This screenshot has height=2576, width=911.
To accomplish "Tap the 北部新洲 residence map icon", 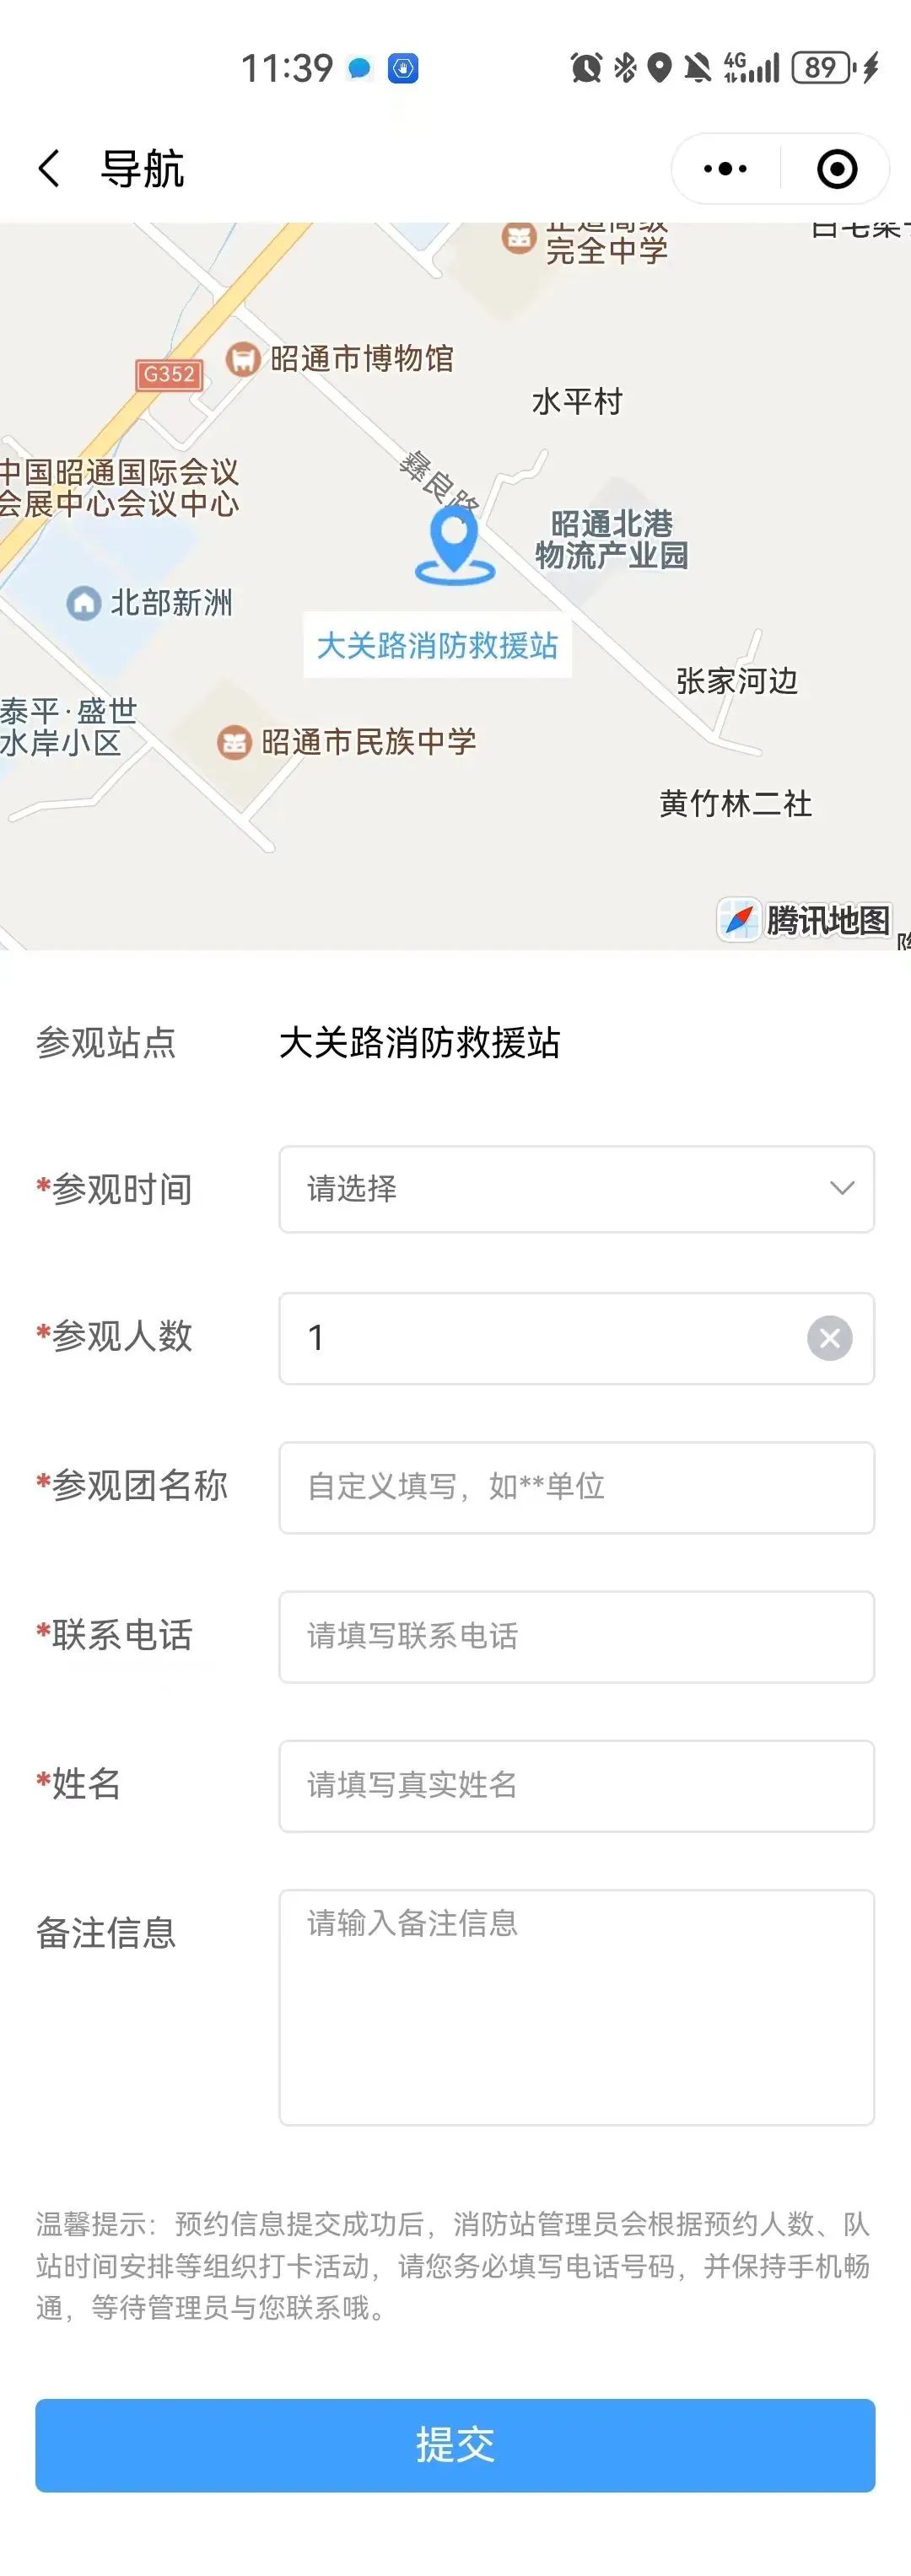I will (x=84, y=603).
